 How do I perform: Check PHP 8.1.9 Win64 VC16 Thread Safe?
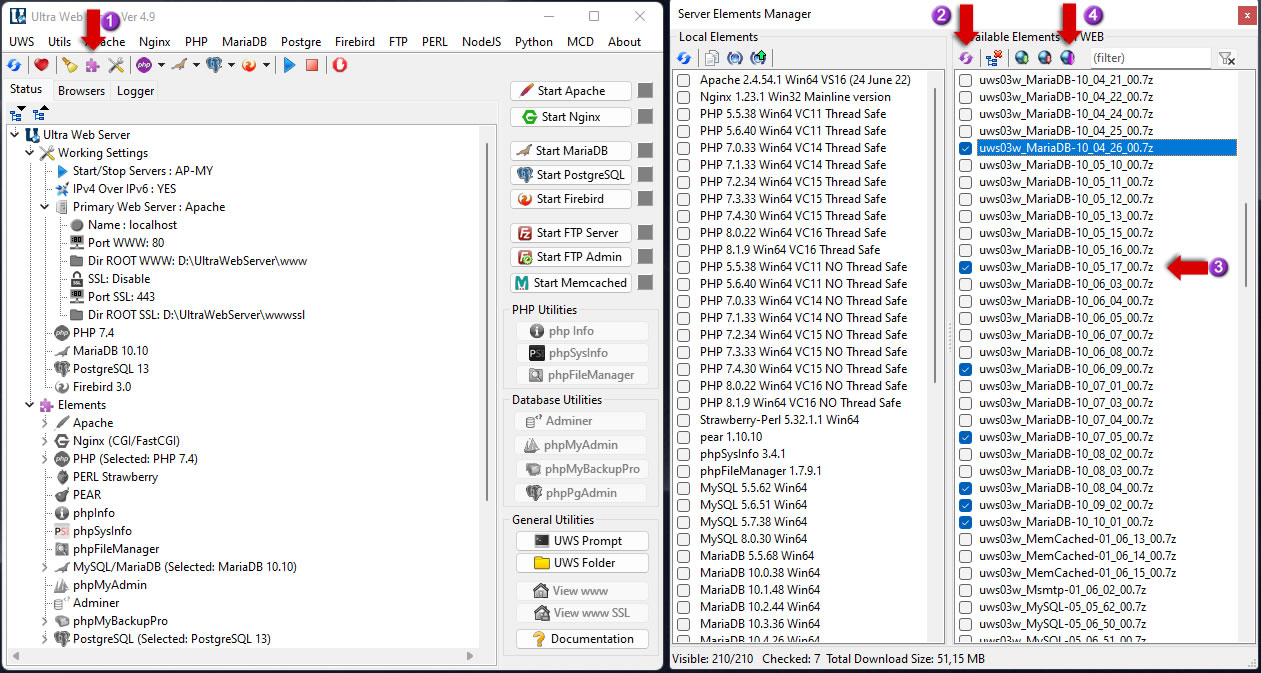[x=684, y=250]
